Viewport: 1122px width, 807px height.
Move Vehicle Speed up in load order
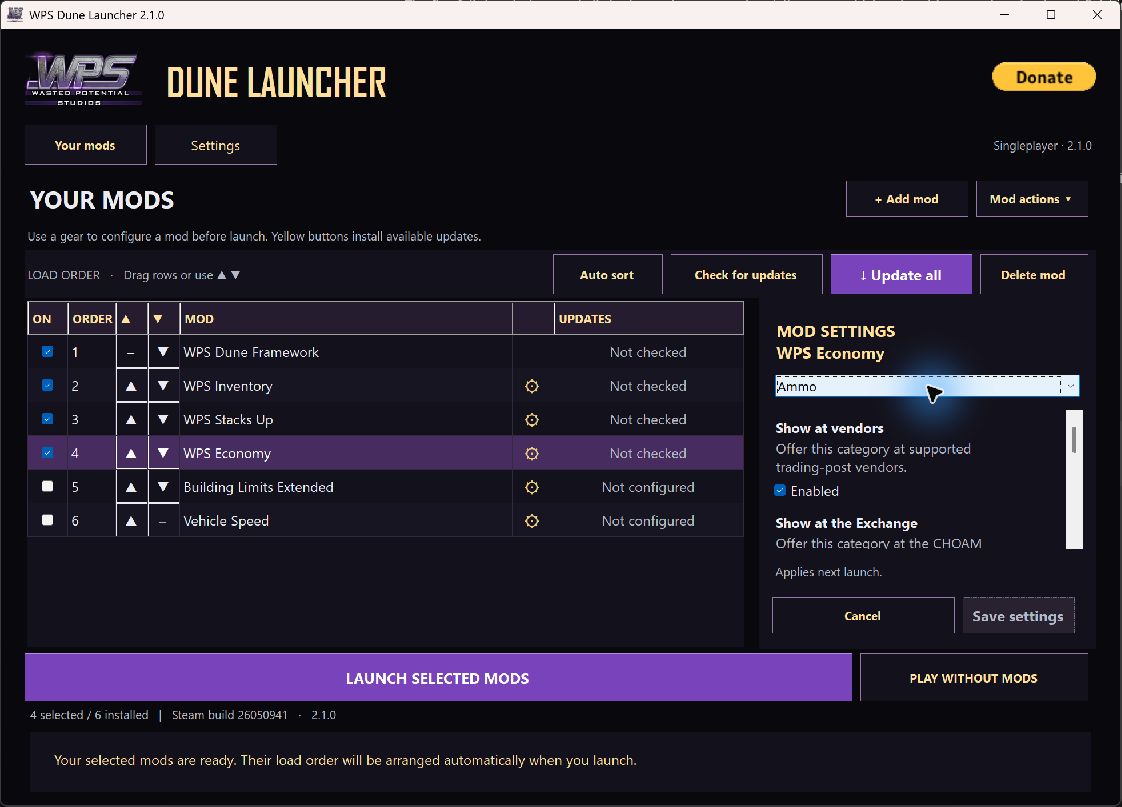[131, 521]
